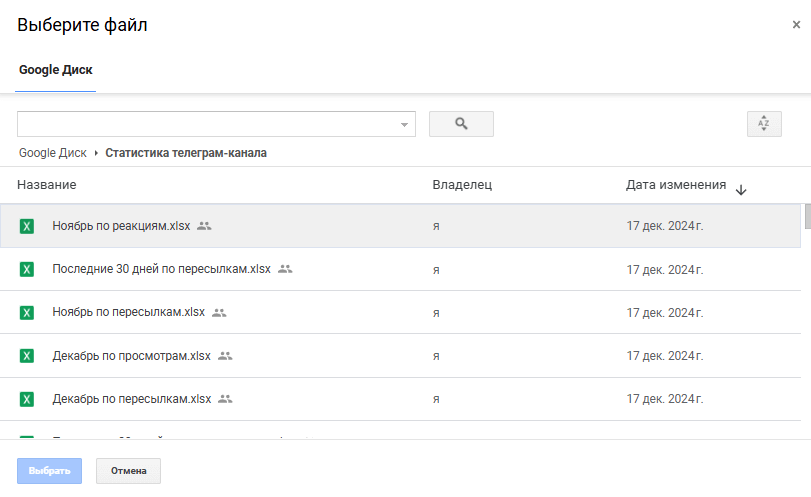Click shared icon next to Декабрь по просмотрам.xlsx
This screenshot has height=497, width=811.
(x=224, y=356)
